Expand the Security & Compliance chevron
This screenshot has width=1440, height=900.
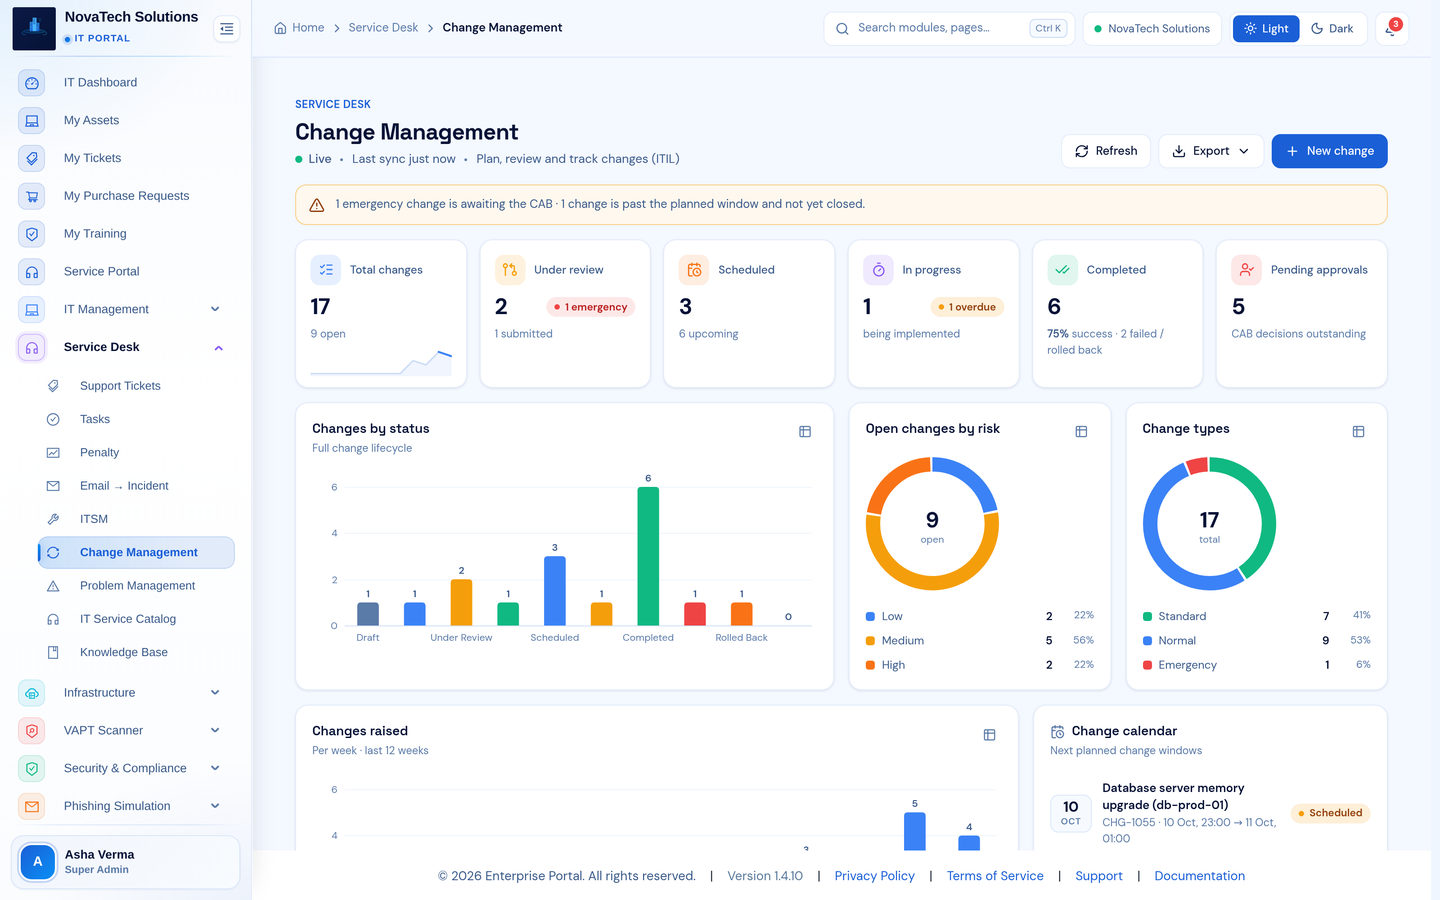point(215,769)
